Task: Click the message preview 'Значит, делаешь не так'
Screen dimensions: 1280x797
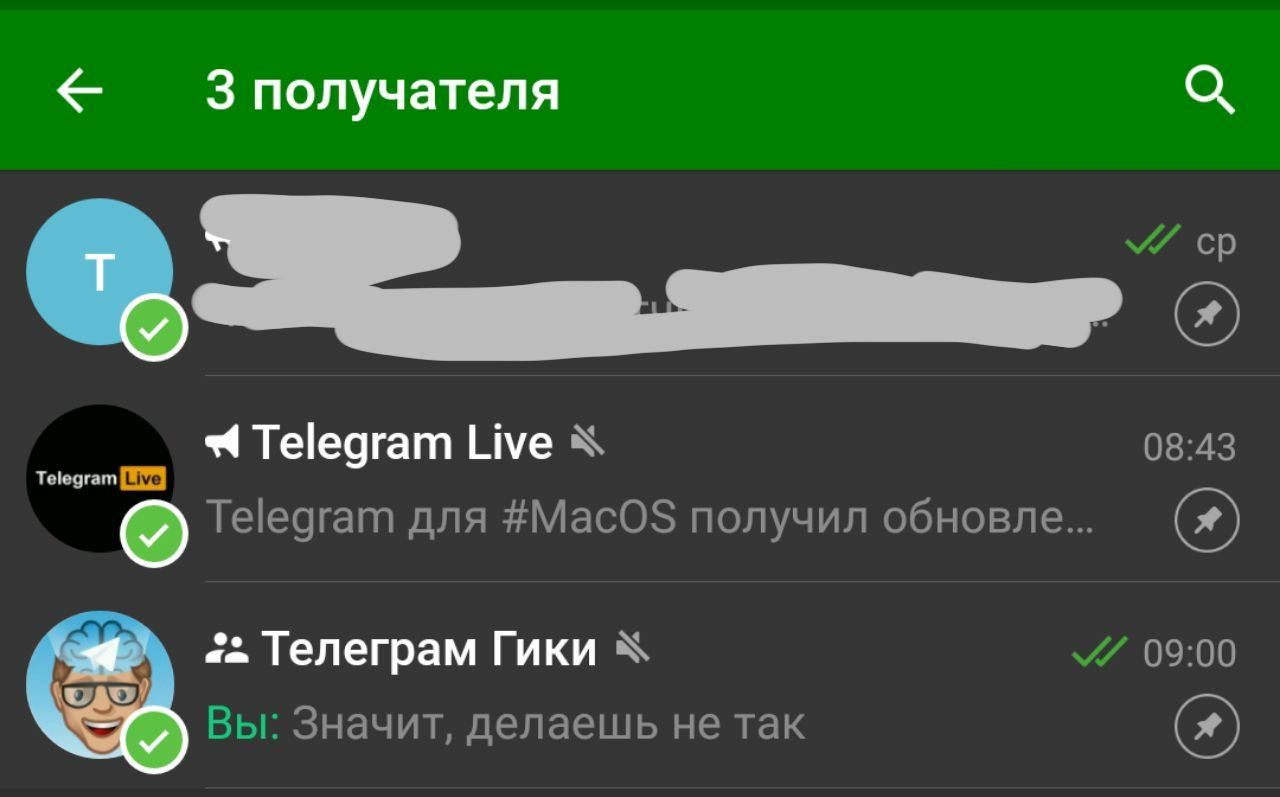Action: click(548, 724)
